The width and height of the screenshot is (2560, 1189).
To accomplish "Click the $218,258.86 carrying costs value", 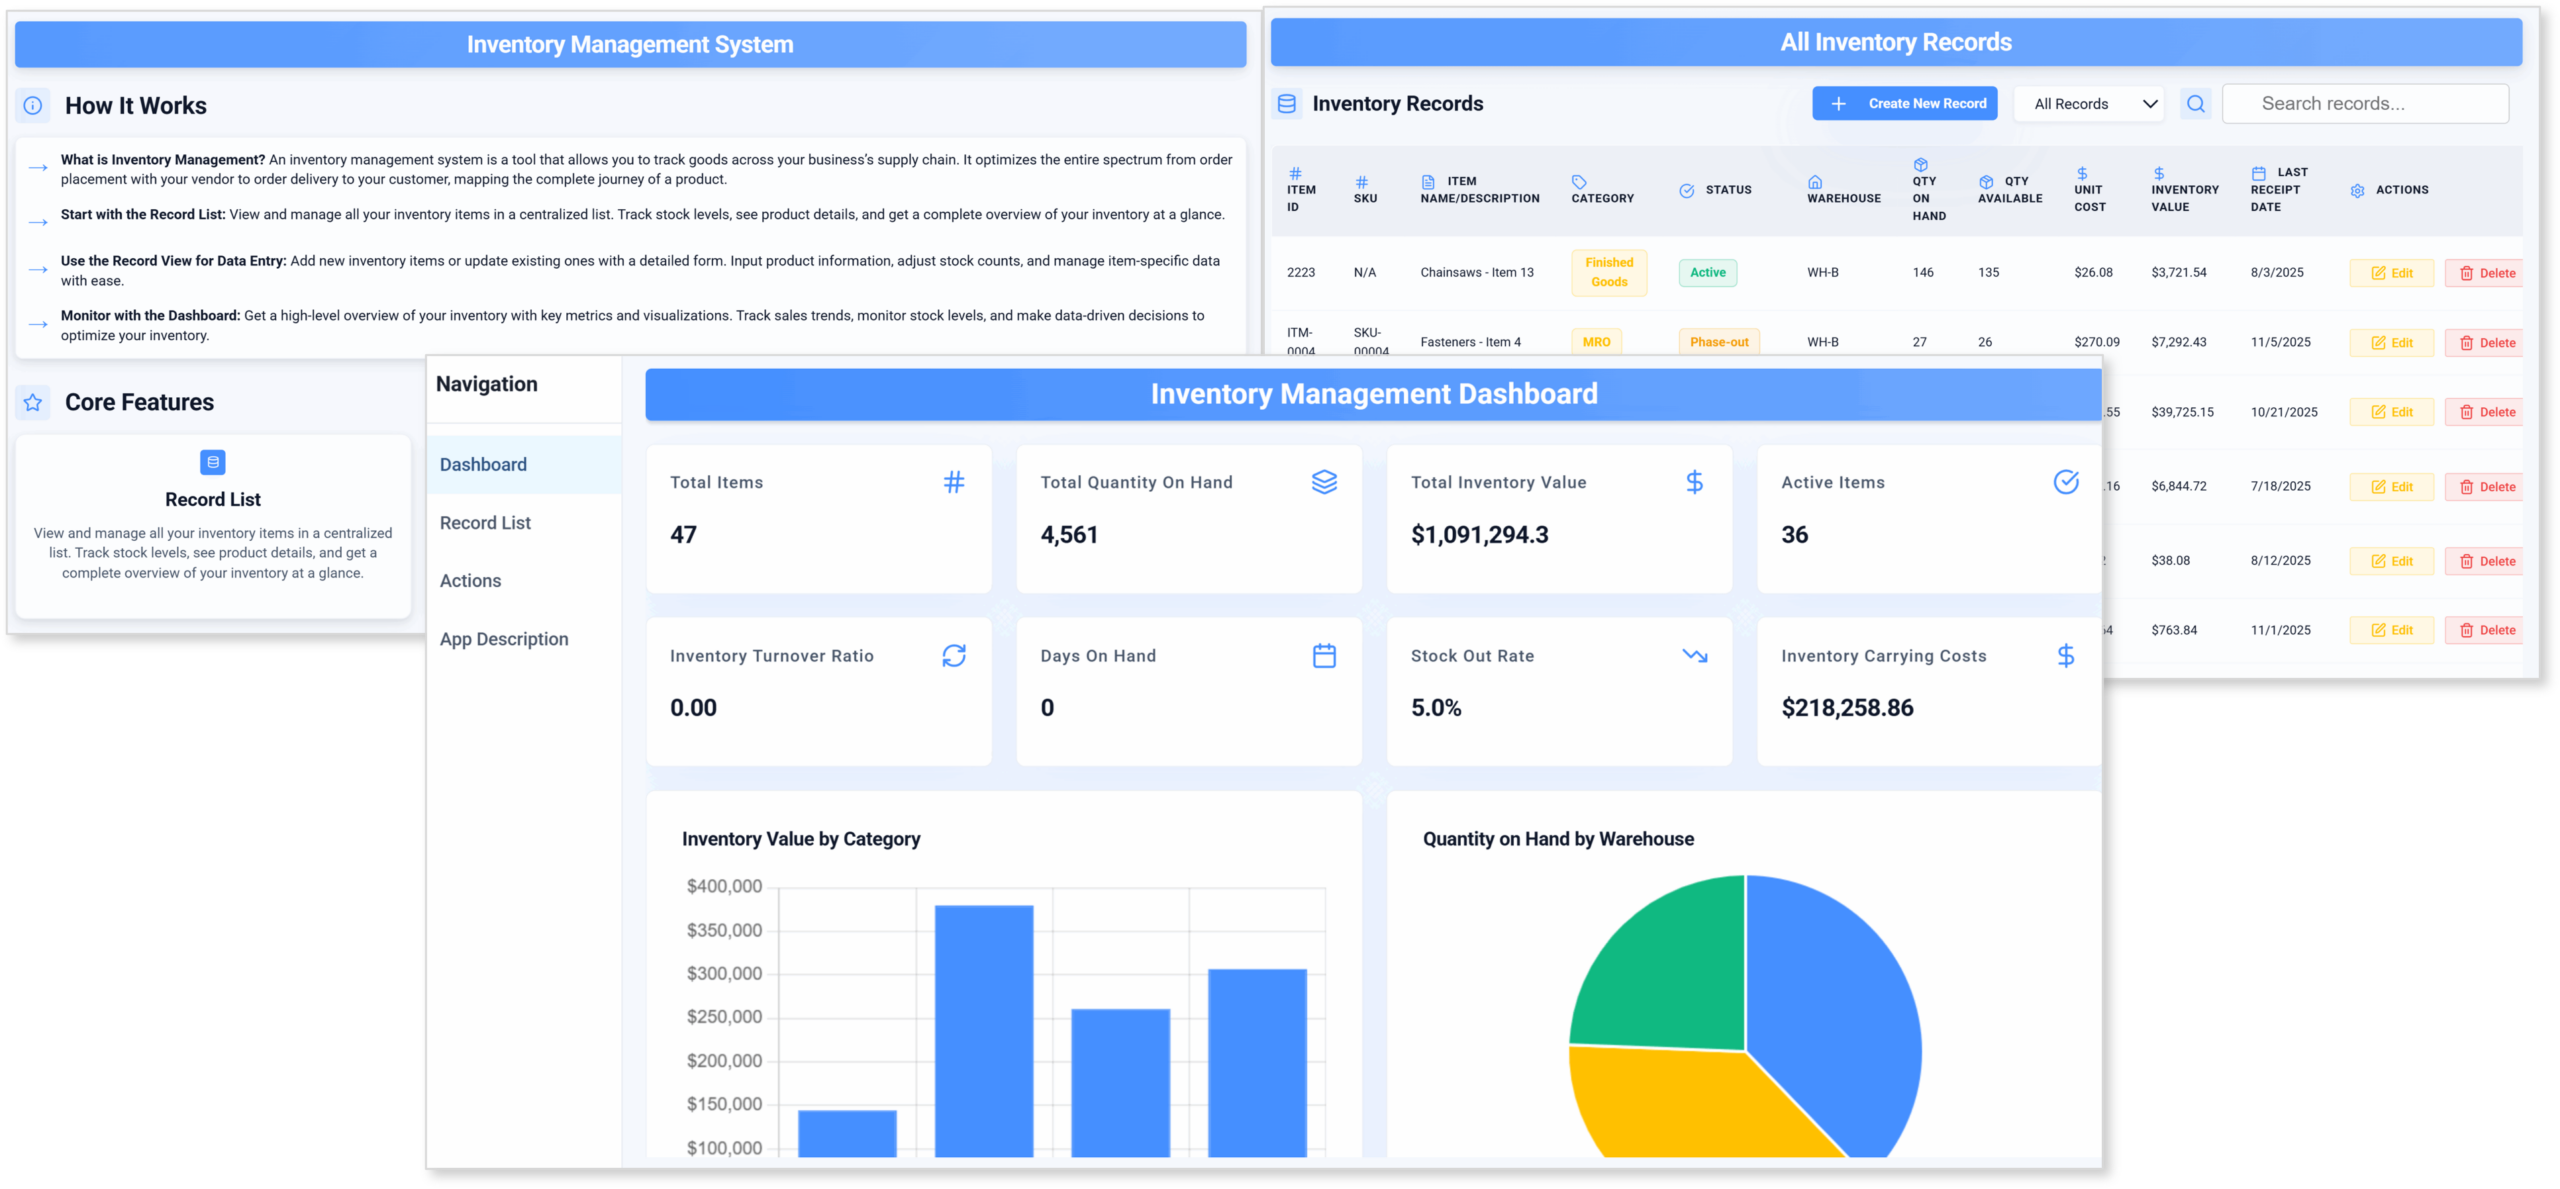I will click(x=1847, y=708).
